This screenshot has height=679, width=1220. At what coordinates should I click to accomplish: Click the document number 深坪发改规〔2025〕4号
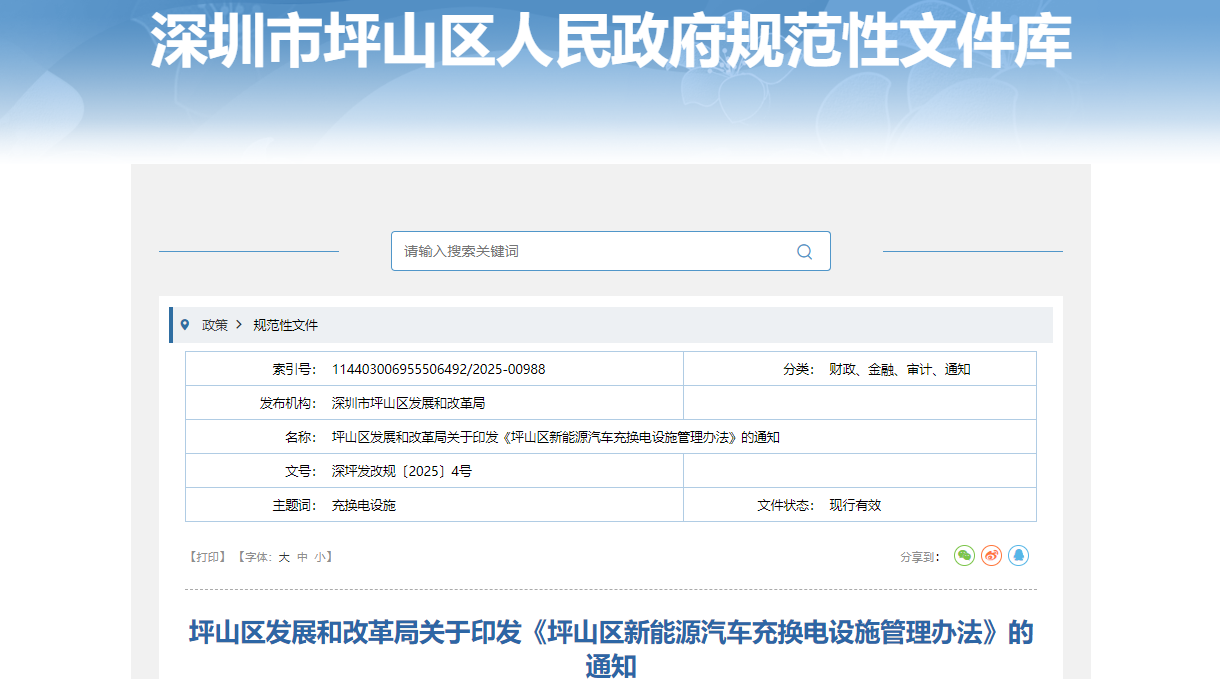click(401, 471)
